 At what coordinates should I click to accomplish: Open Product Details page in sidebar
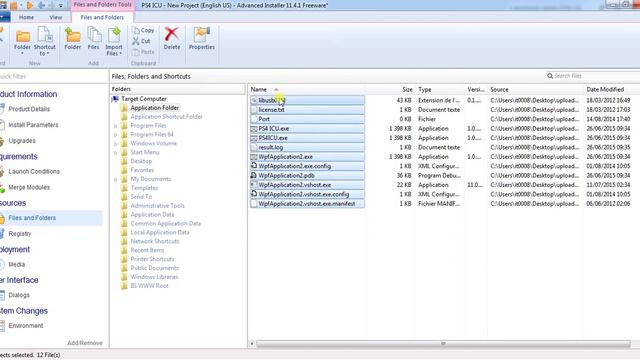(29, 109)
